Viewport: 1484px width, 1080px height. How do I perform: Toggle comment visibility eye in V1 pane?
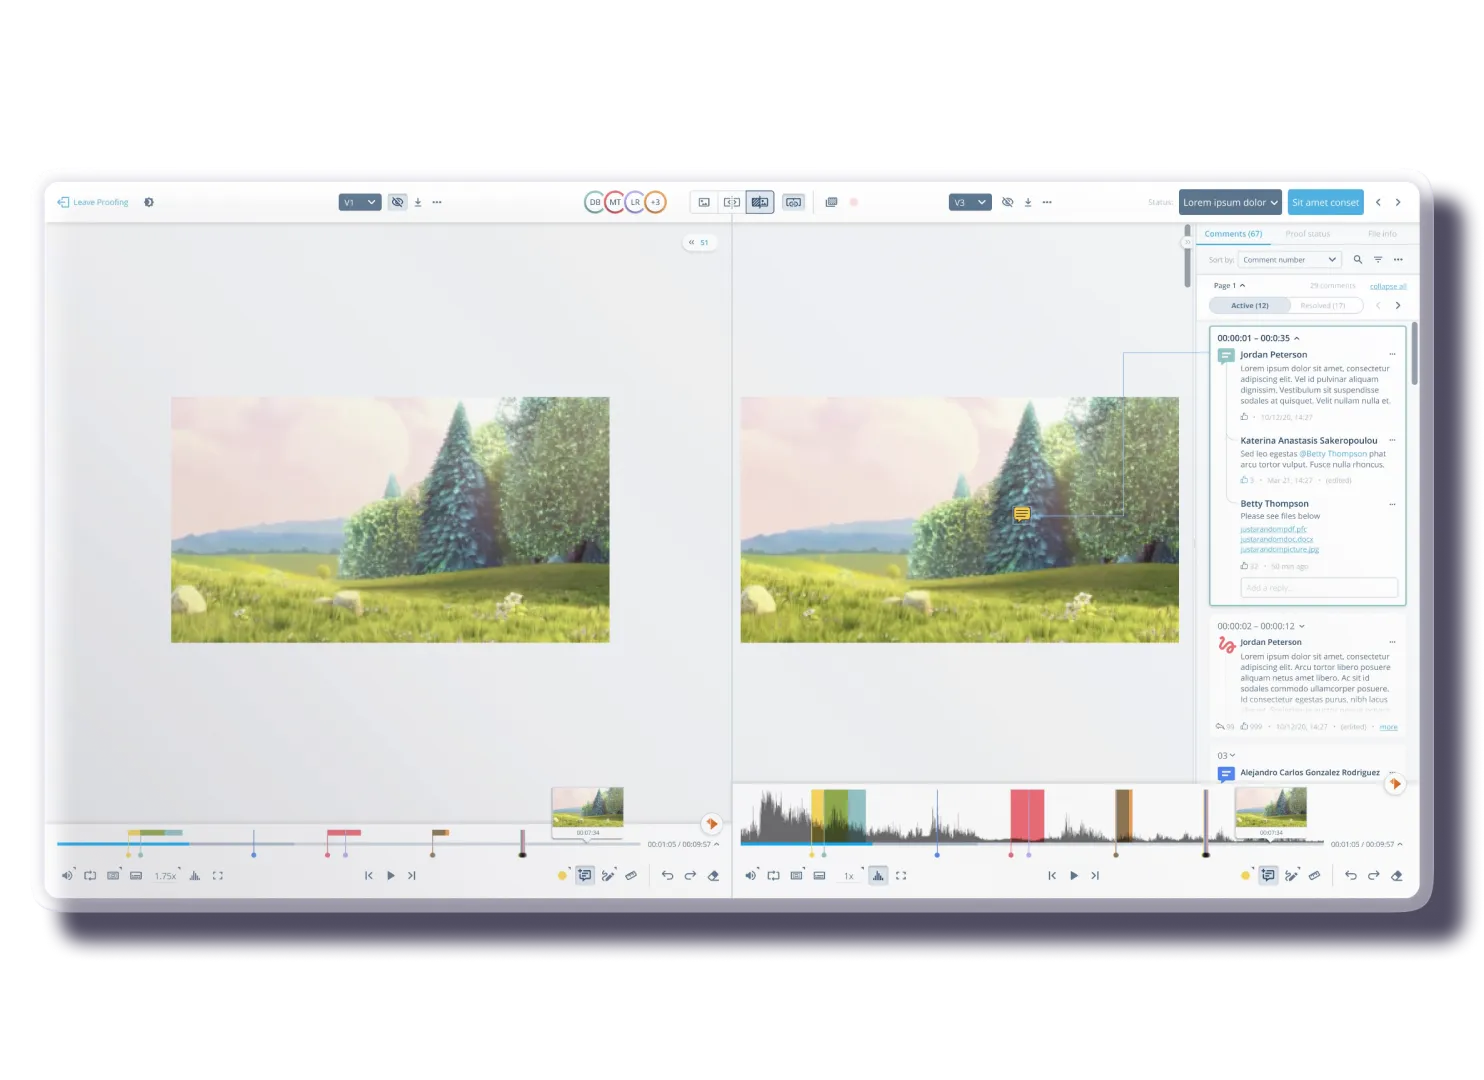click(397, 202)
